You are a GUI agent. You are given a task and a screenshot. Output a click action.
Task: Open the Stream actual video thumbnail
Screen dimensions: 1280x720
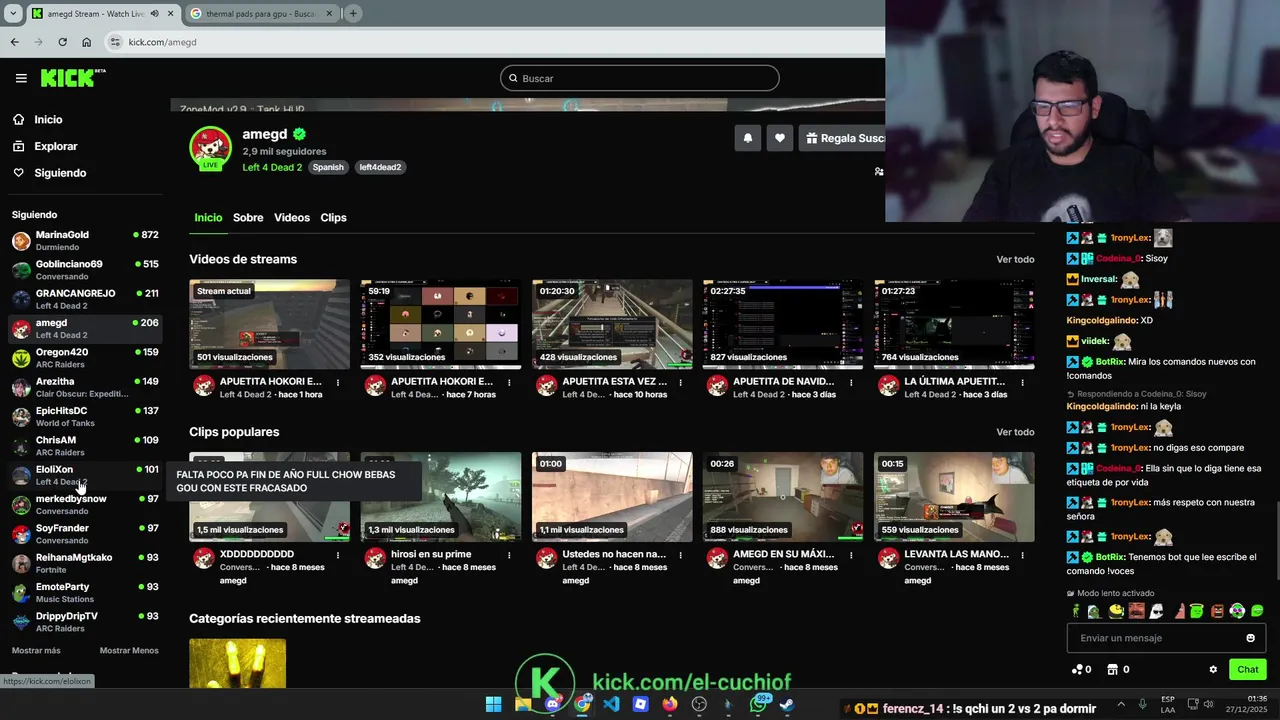(270, 324)
